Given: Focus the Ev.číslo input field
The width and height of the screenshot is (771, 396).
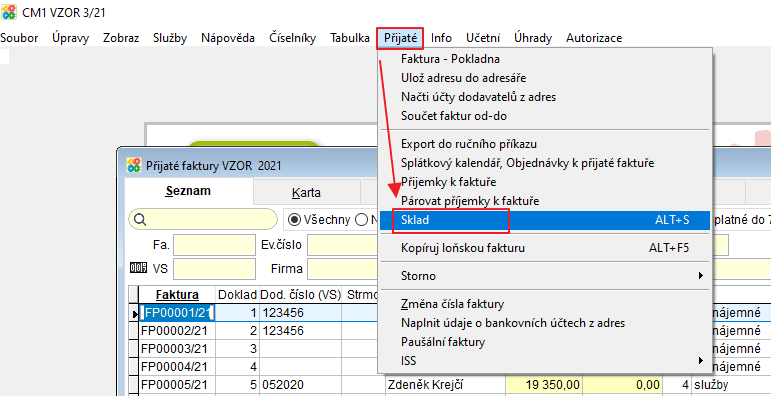Looking at the screenshot, I should point(344,245).
